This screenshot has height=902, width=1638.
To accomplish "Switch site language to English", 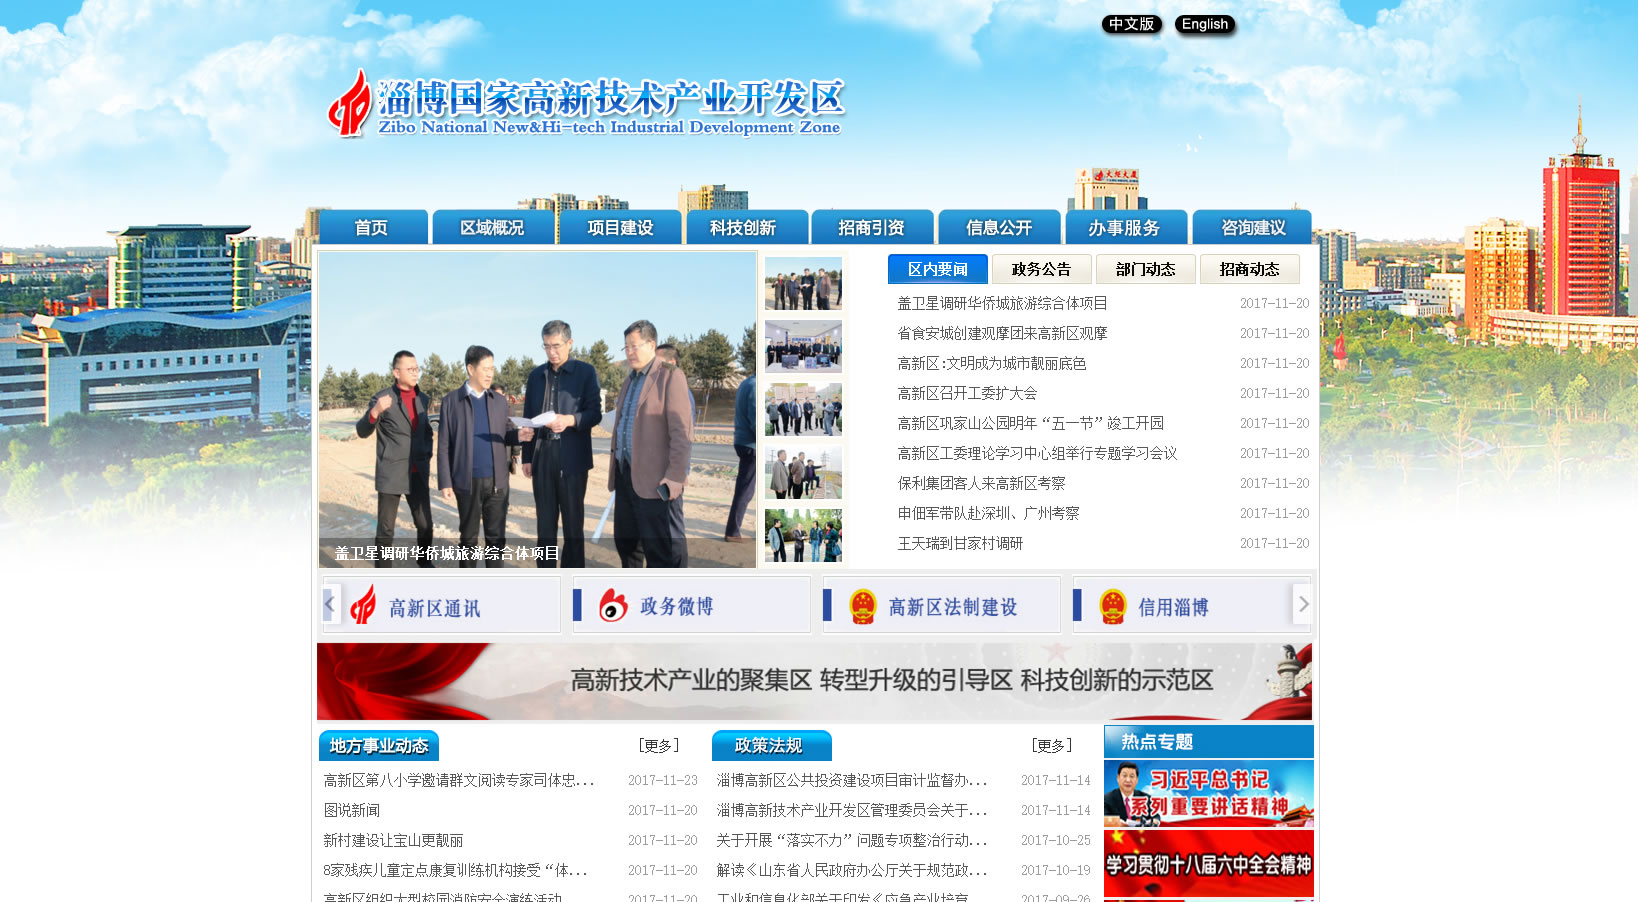I will (1204, 25).
